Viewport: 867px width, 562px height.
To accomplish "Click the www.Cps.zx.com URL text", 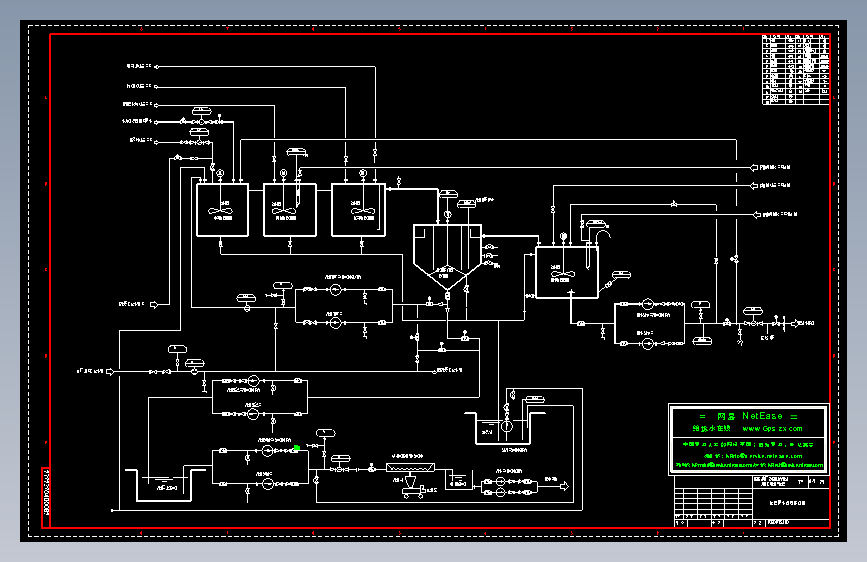I will point(772,429).
